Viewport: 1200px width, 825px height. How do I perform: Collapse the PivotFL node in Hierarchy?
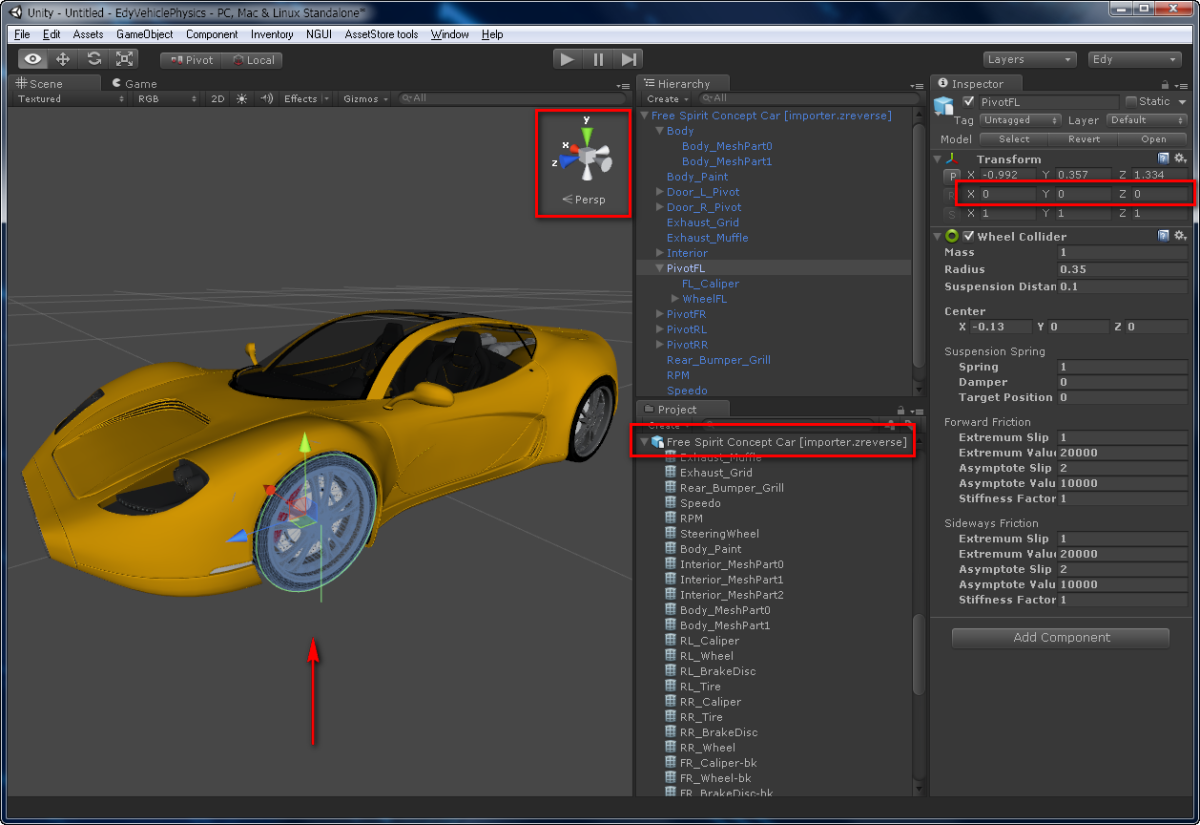point(660,268)
